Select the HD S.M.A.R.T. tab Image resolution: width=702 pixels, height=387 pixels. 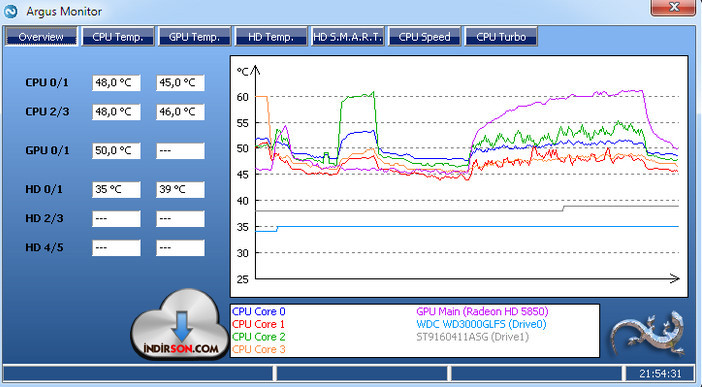tap(347, 37)
